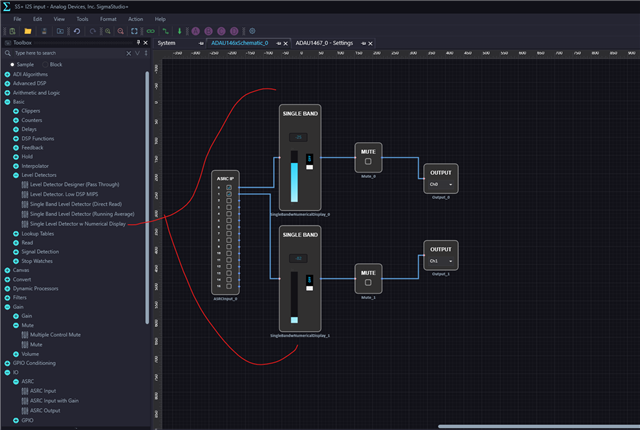Image resolution: width=640 pixels, height=430 pixels.
Task: Select ASRC Input with Gain block
Action: tap(54, 401)
